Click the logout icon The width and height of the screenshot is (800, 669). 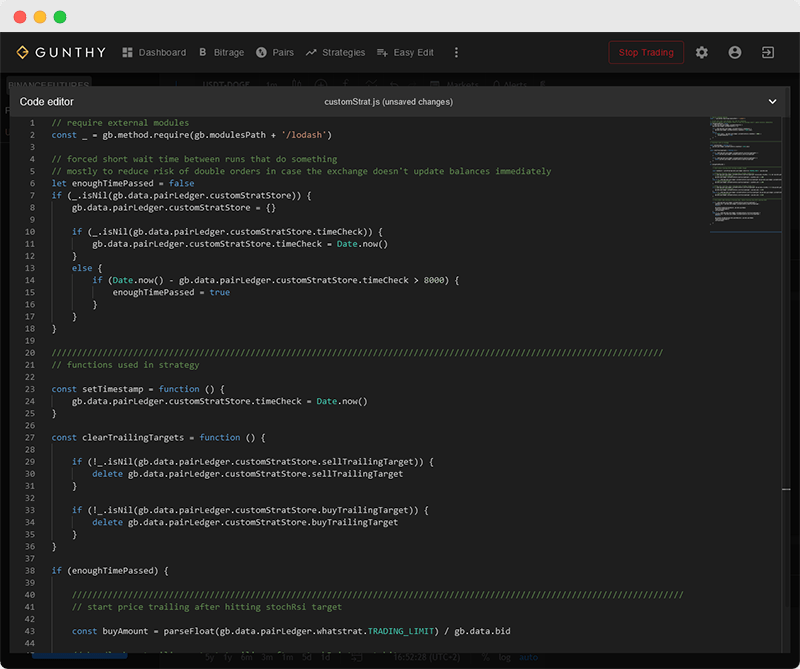768,53
